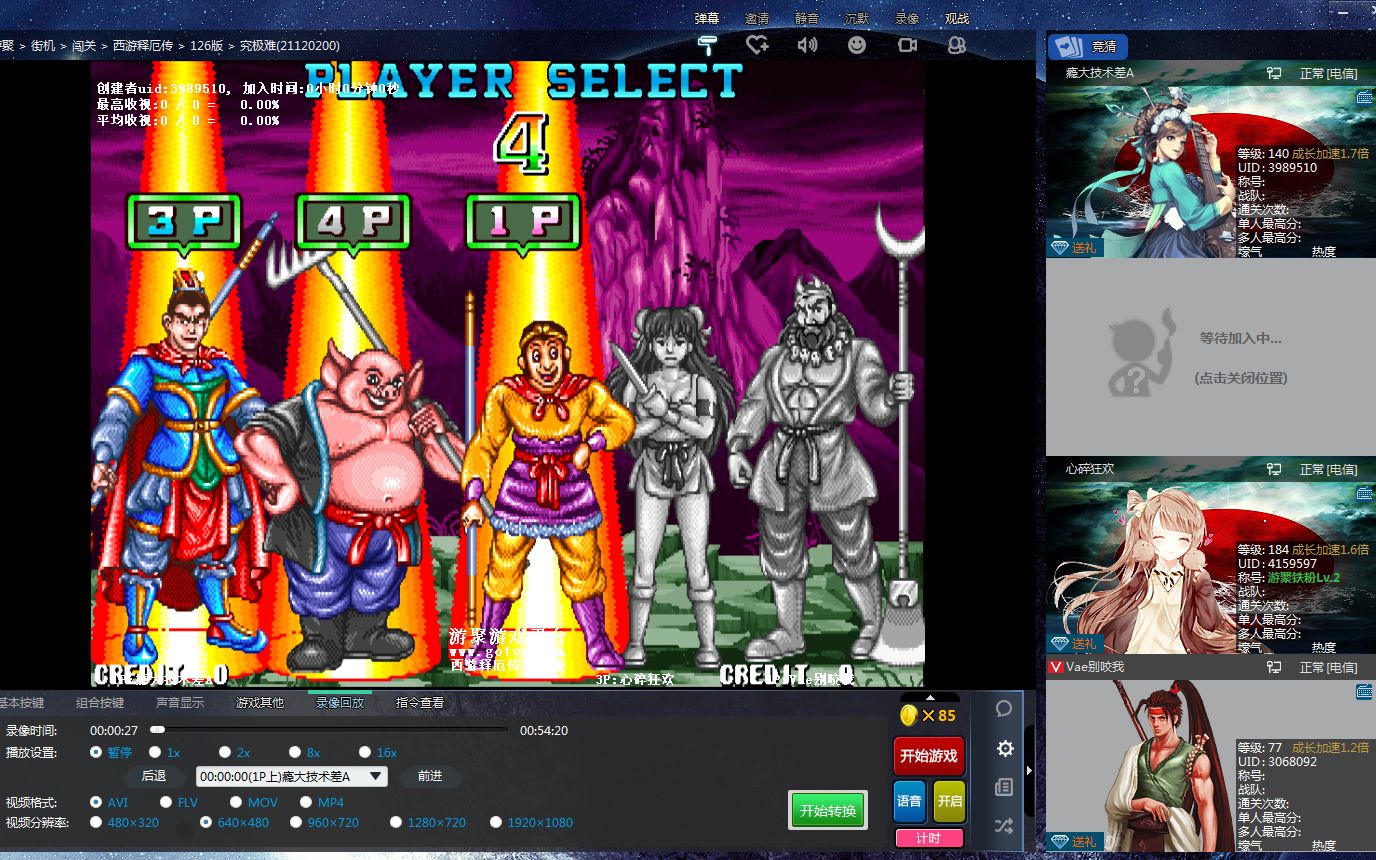Click the heart-plus invite icon
This screenshot has width=1376, height=860.
(x=757, y=44)
